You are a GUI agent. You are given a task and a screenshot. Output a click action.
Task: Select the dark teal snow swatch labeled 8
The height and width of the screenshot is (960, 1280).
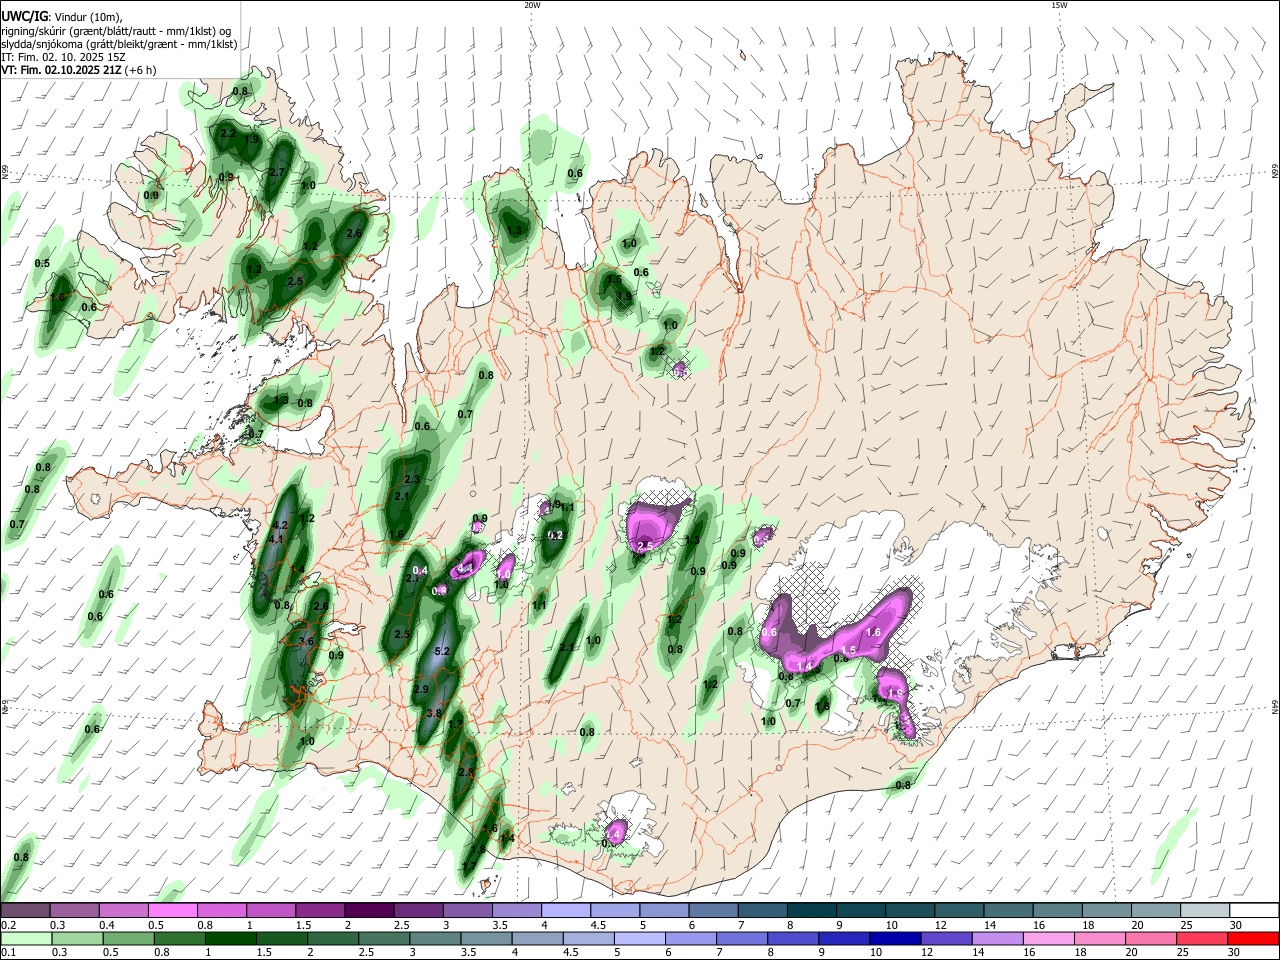coord(811,911)
